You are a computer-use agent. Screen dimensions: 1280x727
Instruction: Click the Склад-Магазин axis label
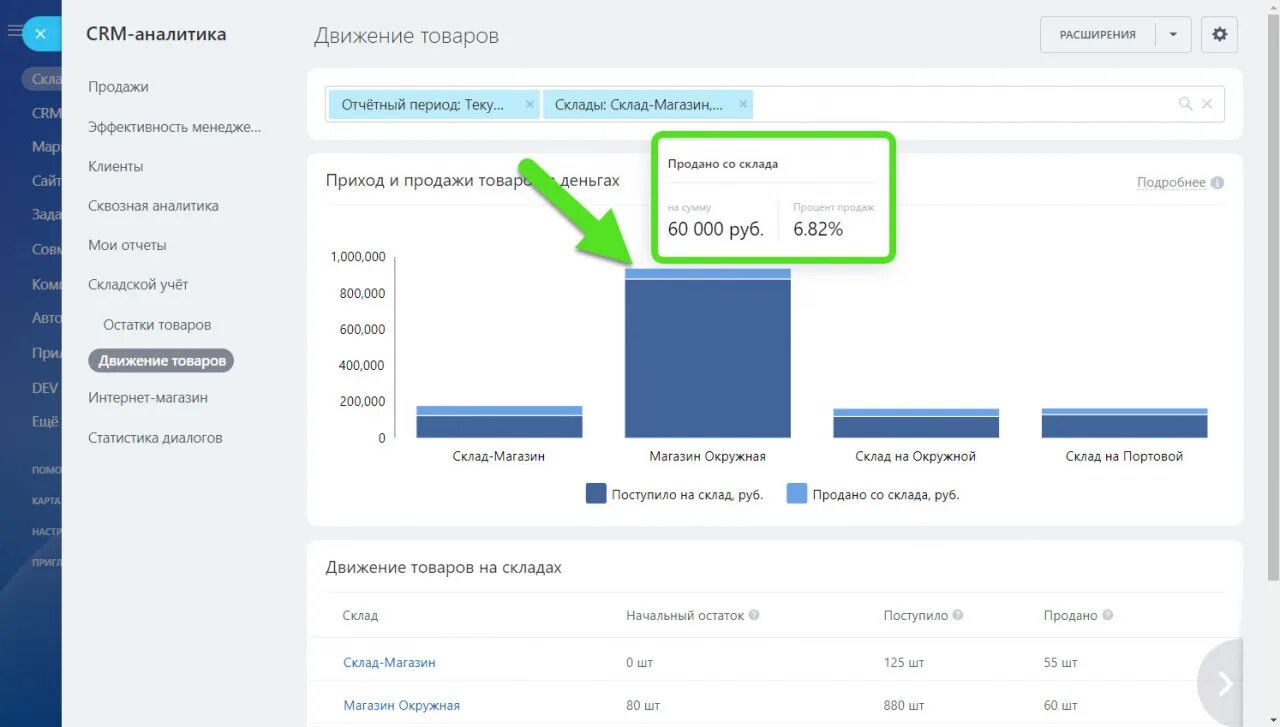pyautogui.click(x=499, y=456)
